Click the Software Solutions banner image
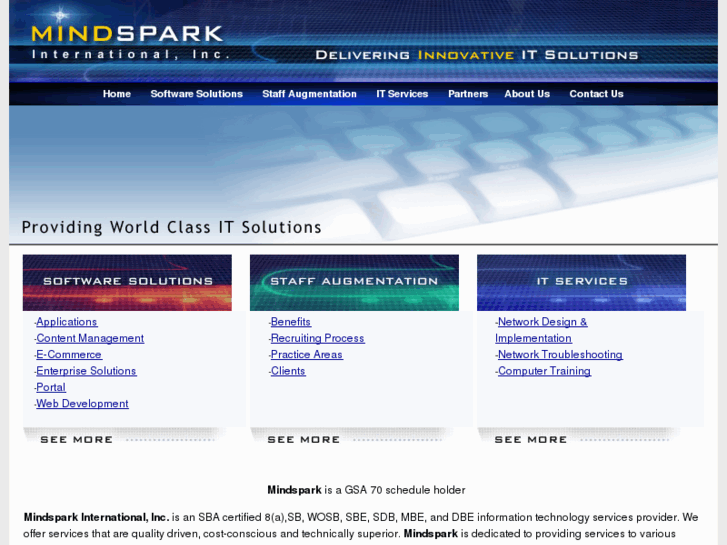Viewport: 727px width, 545px height. coord(127,282)
